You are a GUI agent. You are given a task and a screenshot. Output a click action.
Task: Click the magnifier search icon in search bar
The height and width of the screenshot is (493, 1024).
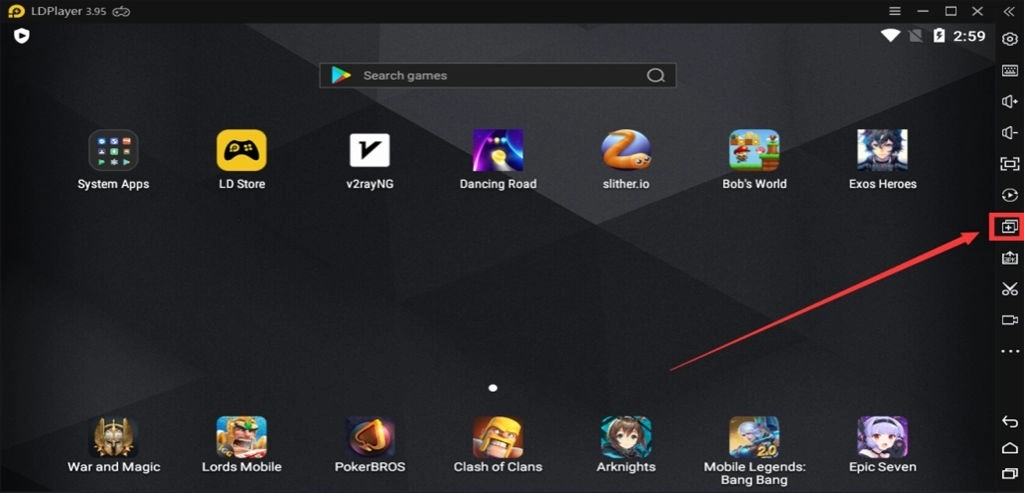[x=656, y=76]
